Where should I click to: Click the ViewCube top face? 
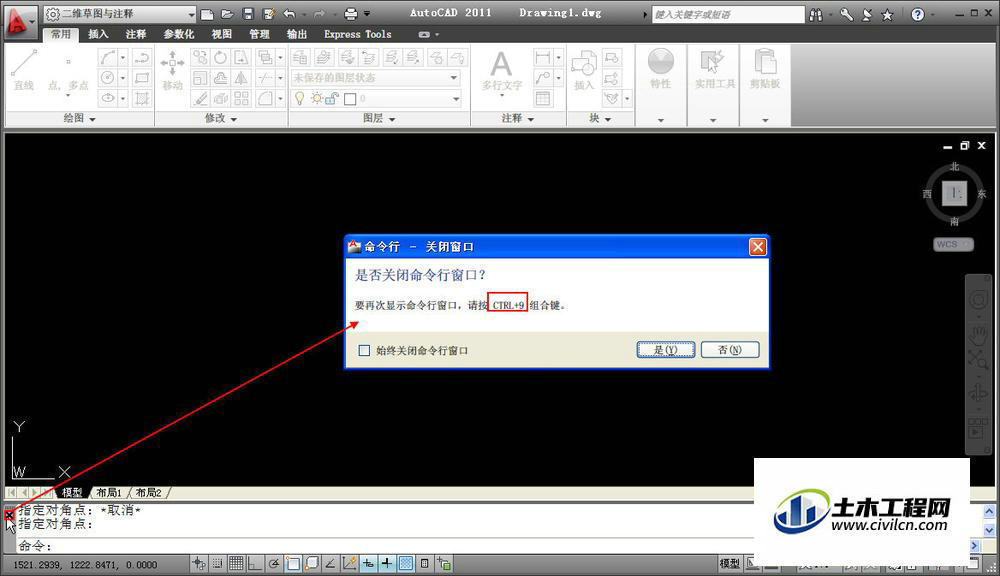click(x=955, y=193)
